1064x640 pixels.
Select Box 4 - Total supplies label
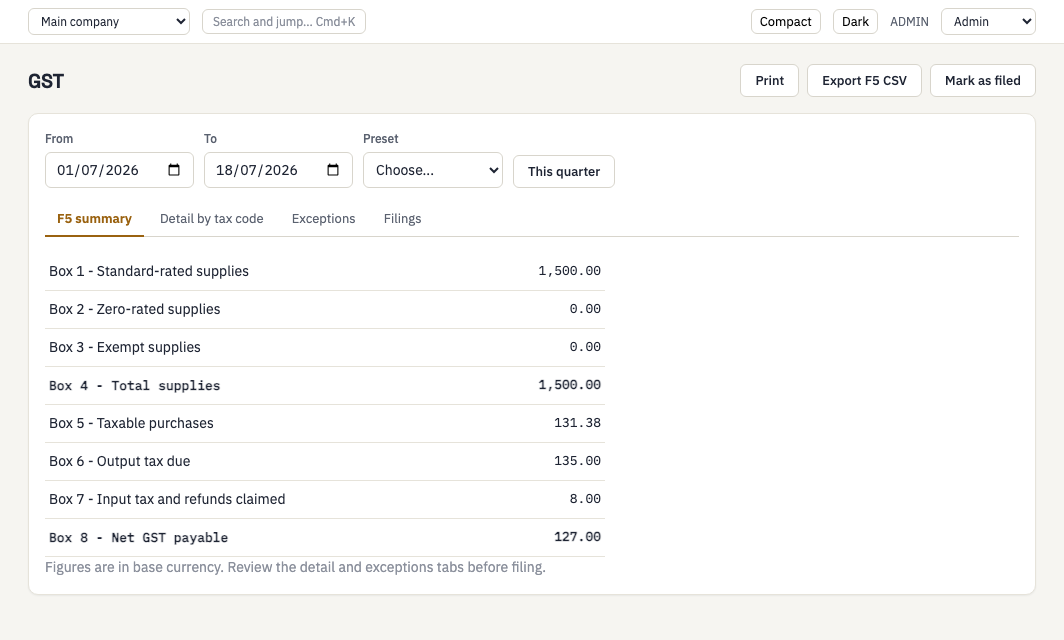[134, 385]
